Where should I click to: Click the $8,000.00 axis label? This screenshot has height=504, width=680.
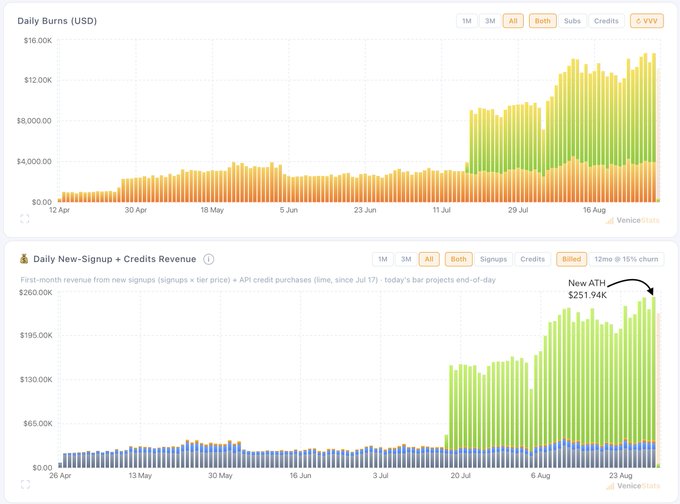click(34, 121)
